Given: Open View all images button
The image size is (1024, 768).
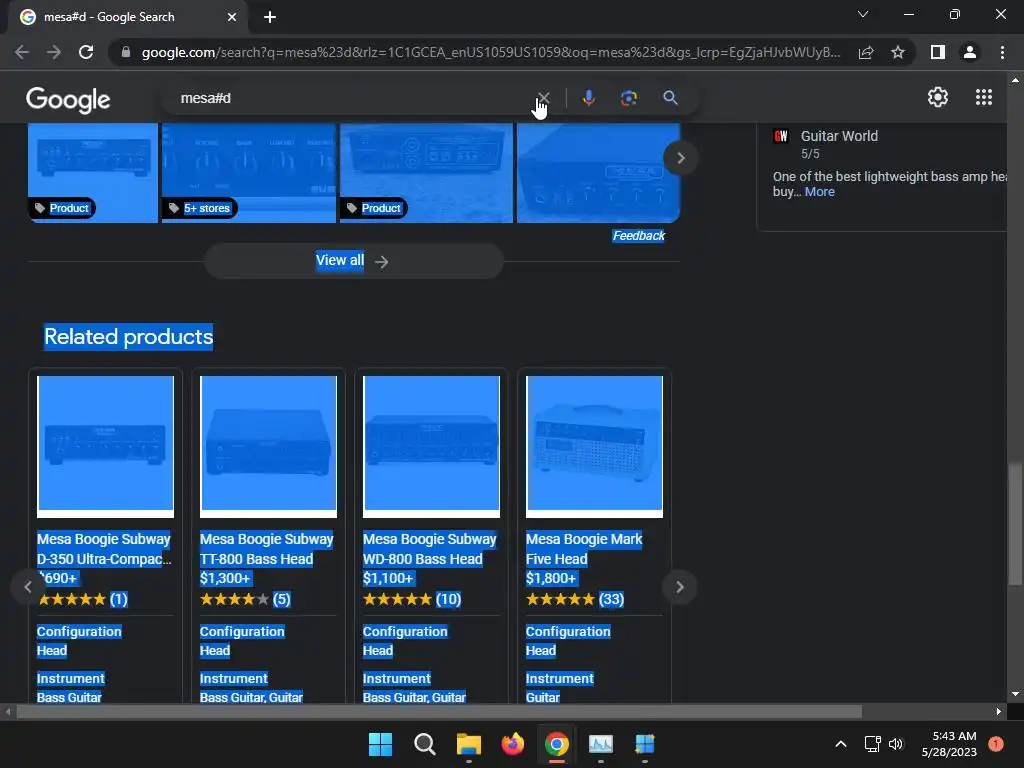Looking at the screenshot, I should coord(353,261).
